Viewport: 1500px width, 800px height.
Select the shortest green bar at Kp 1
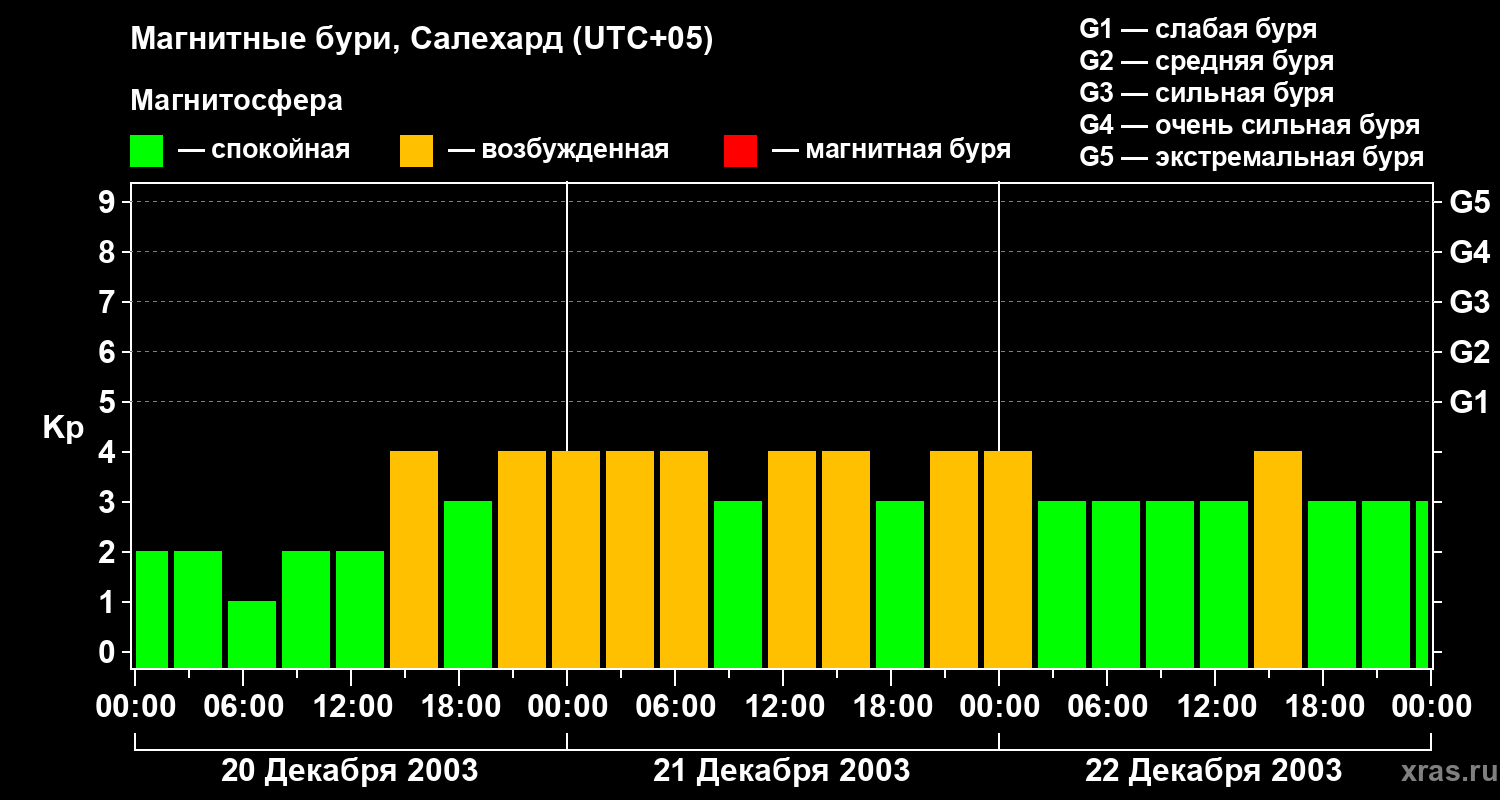pyautogui.click(x=252, y=634)
